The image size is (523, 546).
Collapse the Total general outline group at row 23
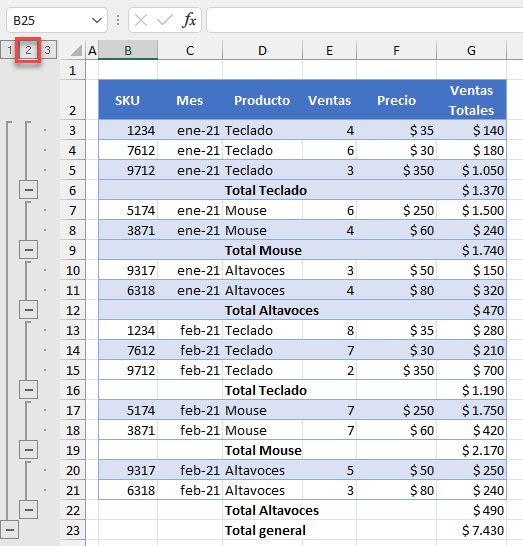[10, 530]
